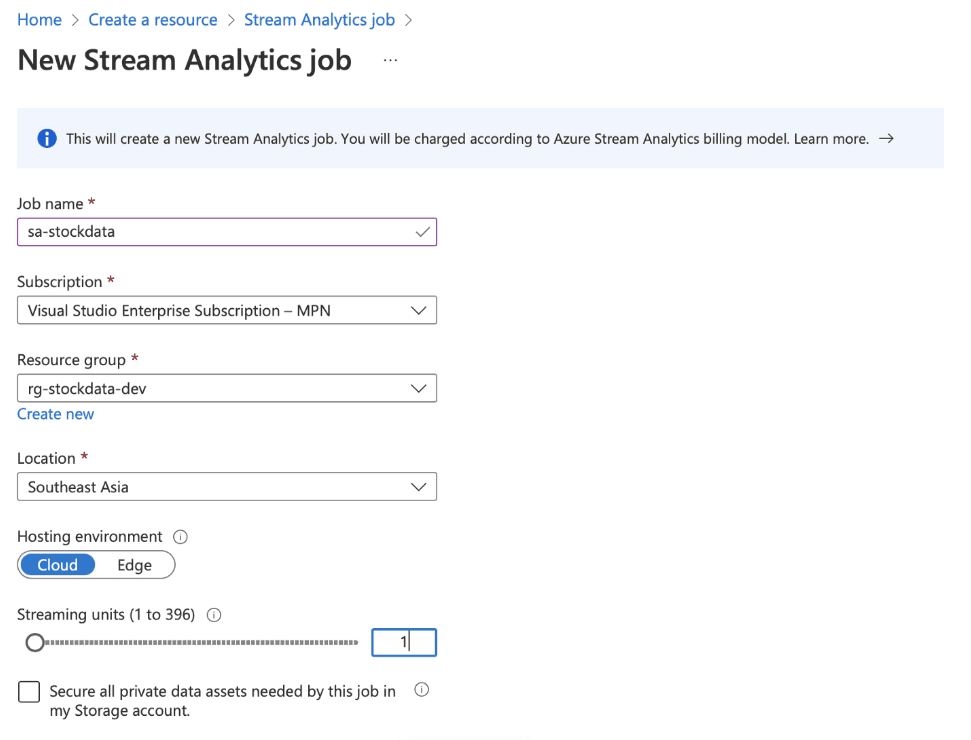The height and width of the screenshot is (740, 971).
Task: Open Stream Analytics job breadcrumb
Action: click(x=320, y=20)
